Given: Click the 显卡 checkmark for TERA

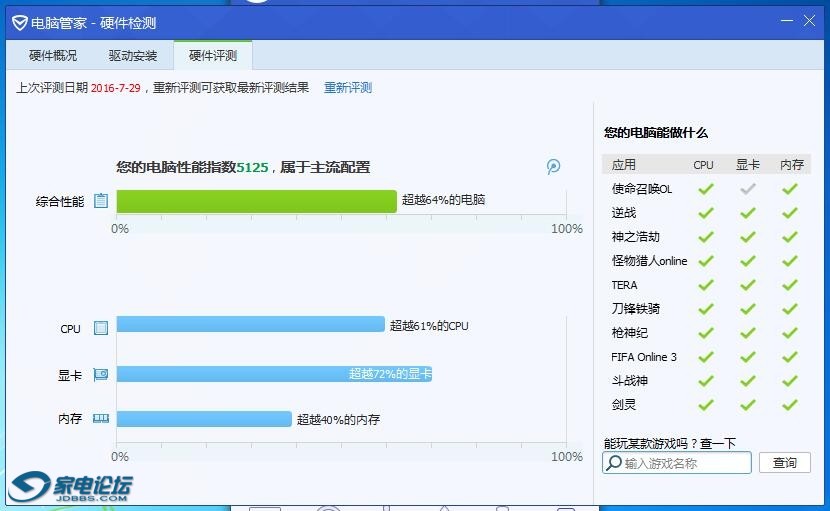Looking at the screenshot, I should 747,285.
